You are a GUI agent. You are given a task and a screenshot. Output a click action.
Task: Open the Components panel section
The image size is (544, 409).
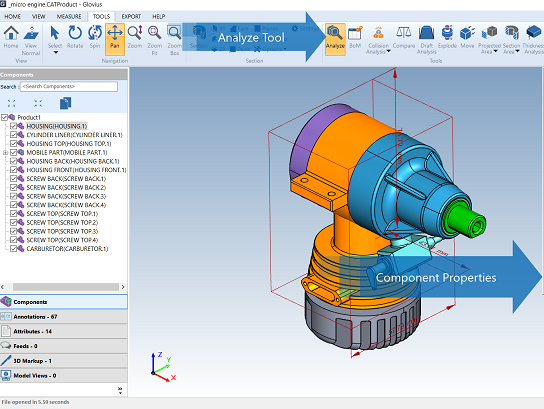point(64,302)
